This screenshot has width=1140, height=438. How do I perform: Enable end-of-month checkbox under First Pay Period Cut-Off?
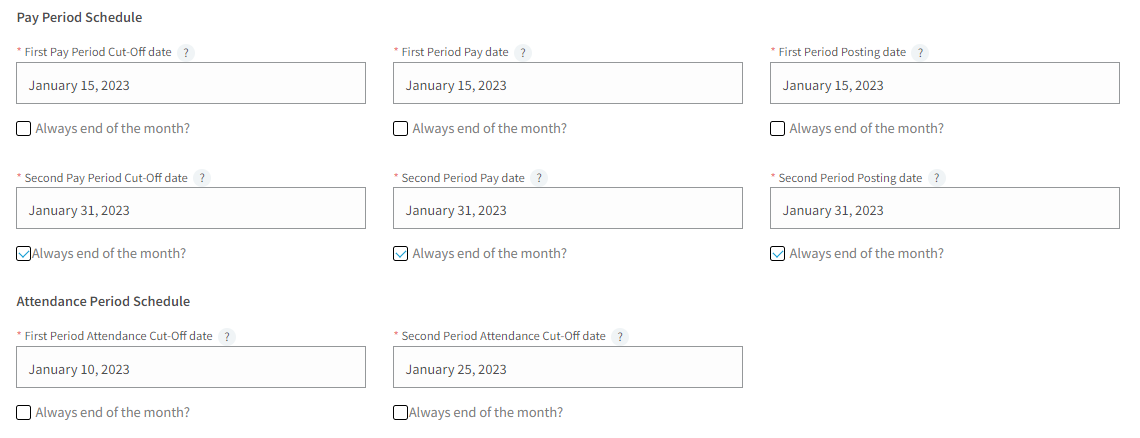point(23,129)
